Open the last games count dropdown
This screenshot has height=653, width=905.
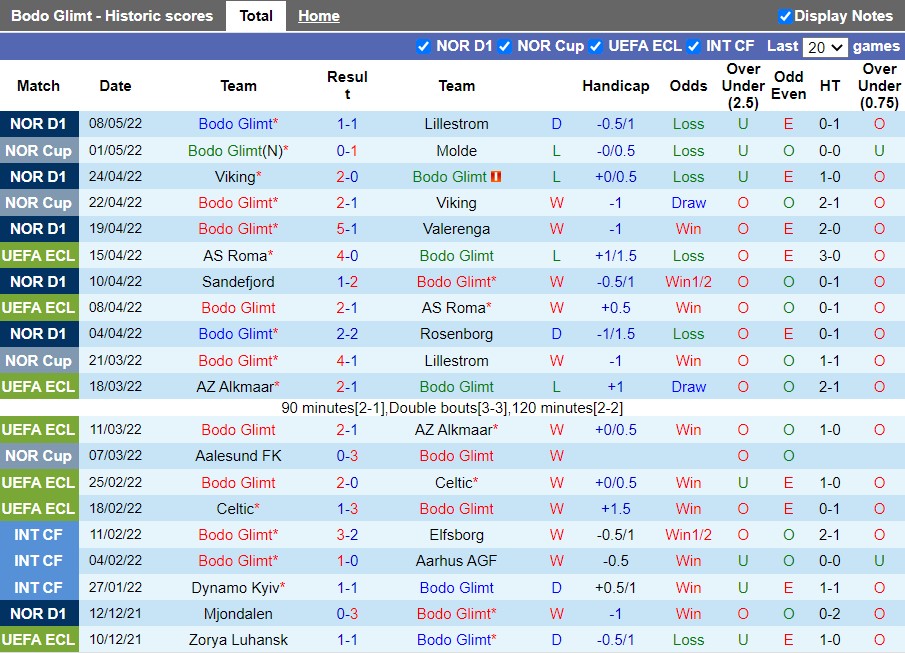click(x=825, y=47)
